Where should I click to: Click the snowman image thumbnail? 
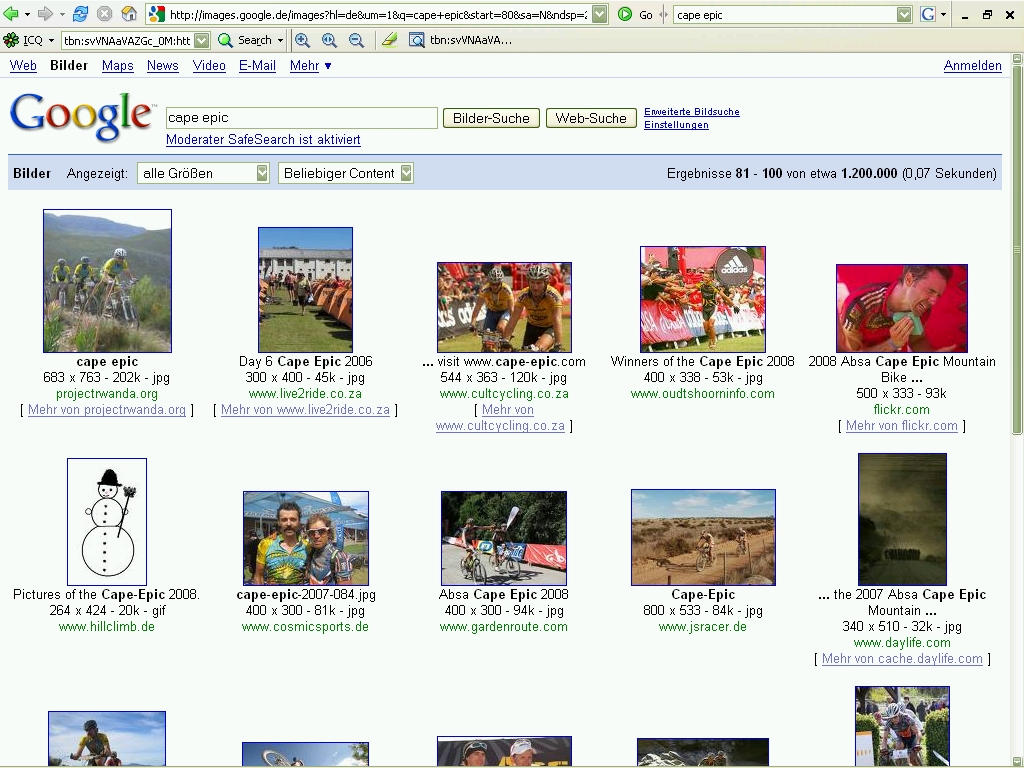107,521
